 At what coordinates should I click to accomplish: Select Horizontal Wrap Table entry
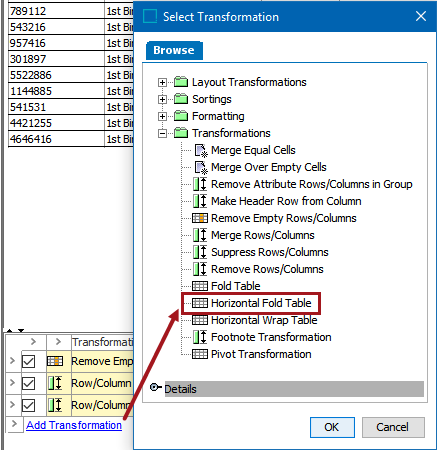pos(264,320)
